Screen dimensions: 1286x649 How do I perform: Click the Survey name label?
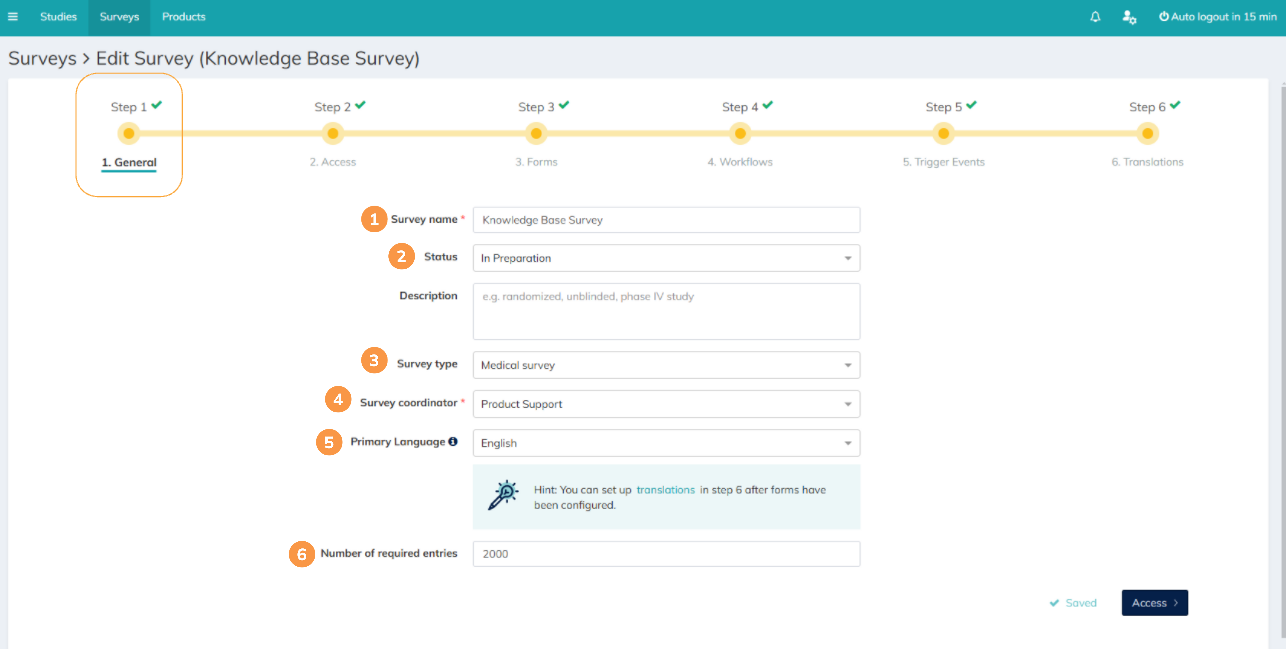[424, 219]
